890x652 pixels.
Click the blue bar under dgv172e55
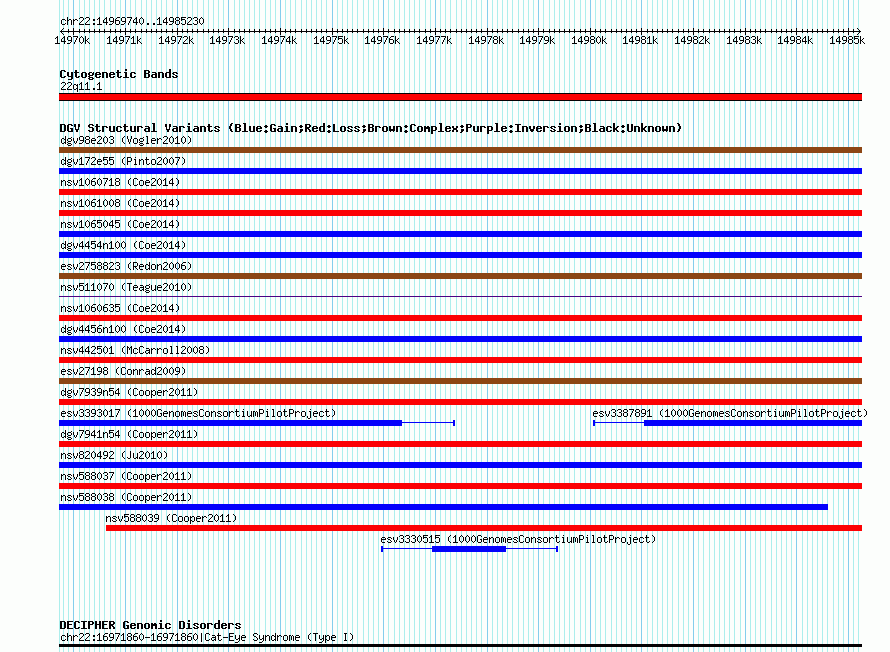pyautogui.click(x=460, y=171)
